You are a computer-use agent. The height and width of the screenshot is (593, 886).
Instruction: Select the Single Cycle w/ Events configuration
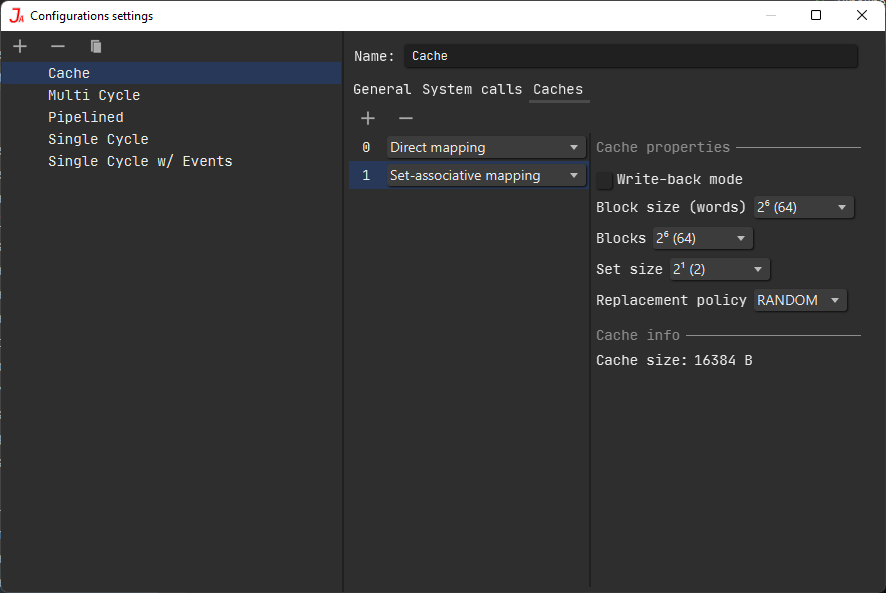pyautogui.click(x=139, y=161)
